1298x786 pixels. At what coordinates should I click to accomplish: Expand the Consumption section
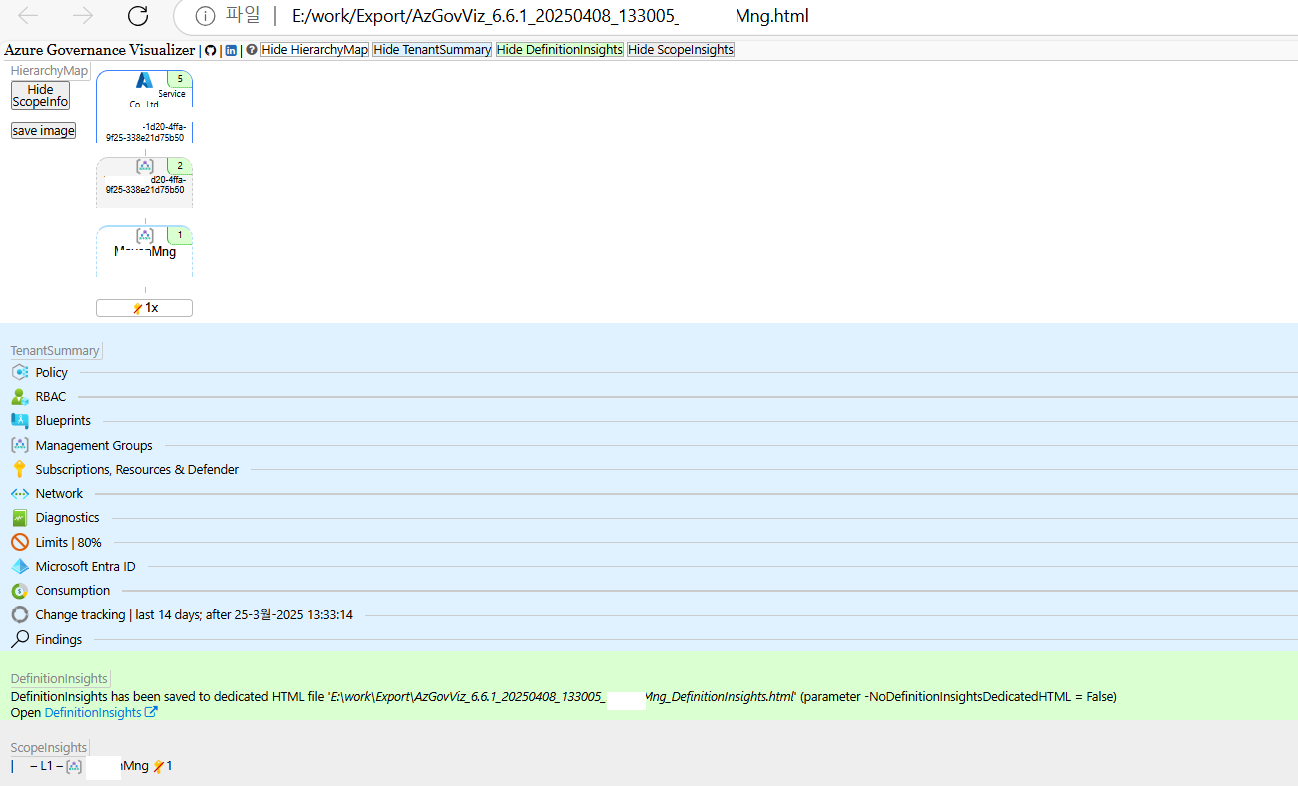73,591
